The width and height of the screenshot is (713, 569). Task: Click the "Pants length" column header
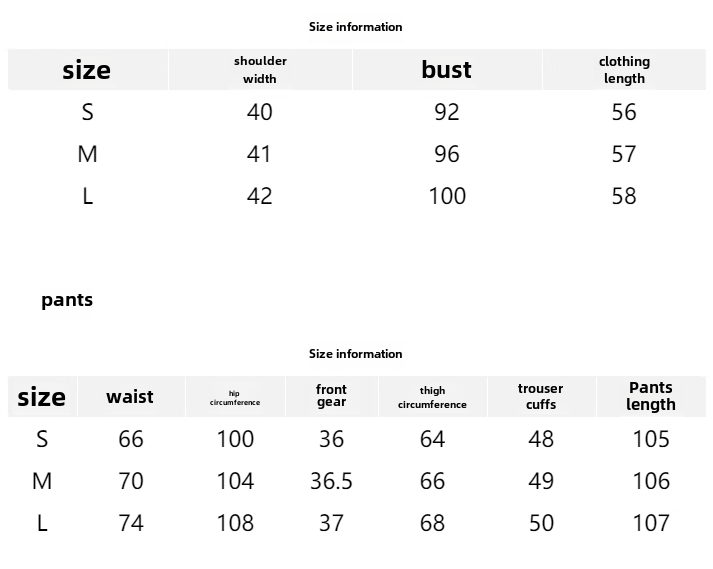pos(651,396)
